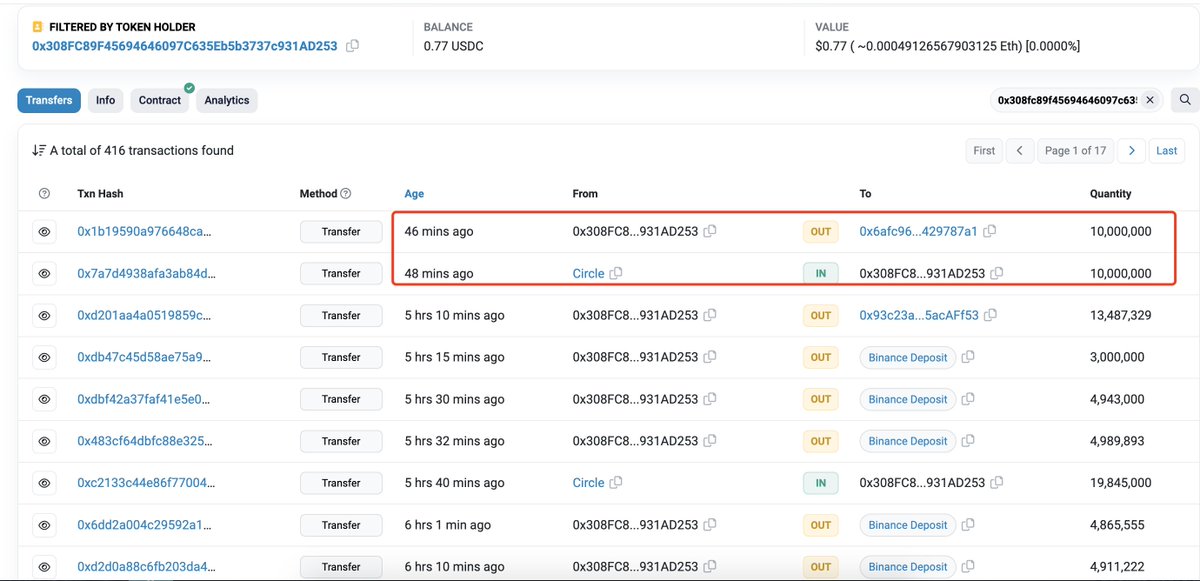Image resolution: width=1200 pixels, height=581 pixels.
Task: Go to the First page
Action: click(984, 151)
